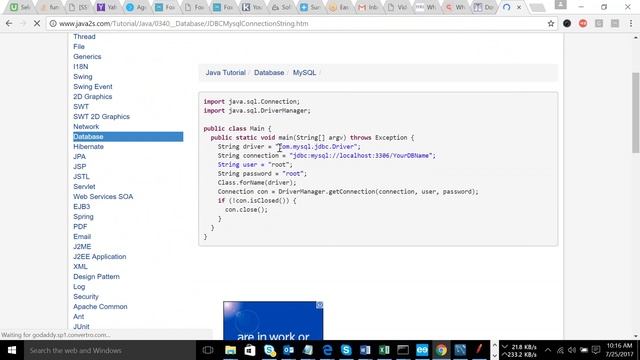This screenshot has height=360, width=640.
Task: Open the Design Pattern sidebar link
Action: click(x=96, y=277)
